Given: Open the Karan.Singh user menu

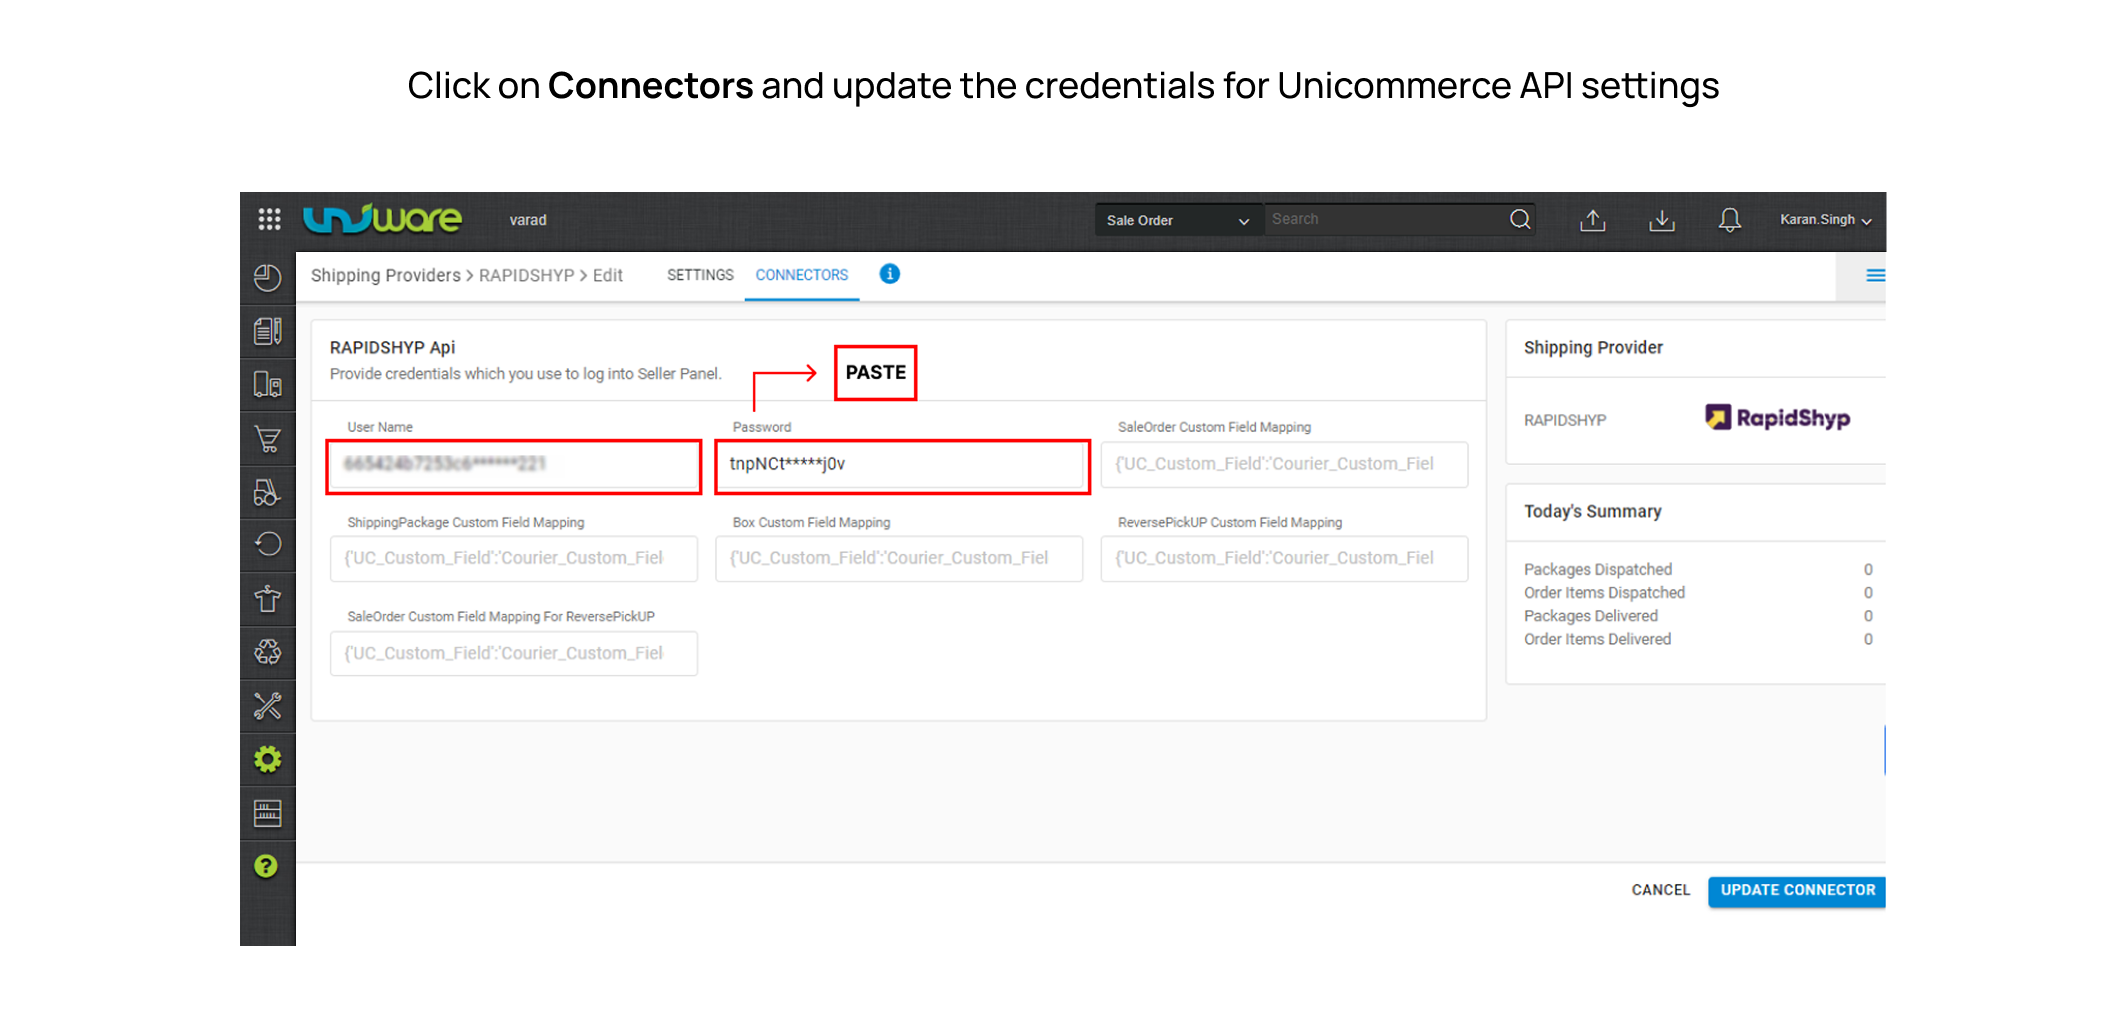Looking at the screenshot, I should point(1825,220).
